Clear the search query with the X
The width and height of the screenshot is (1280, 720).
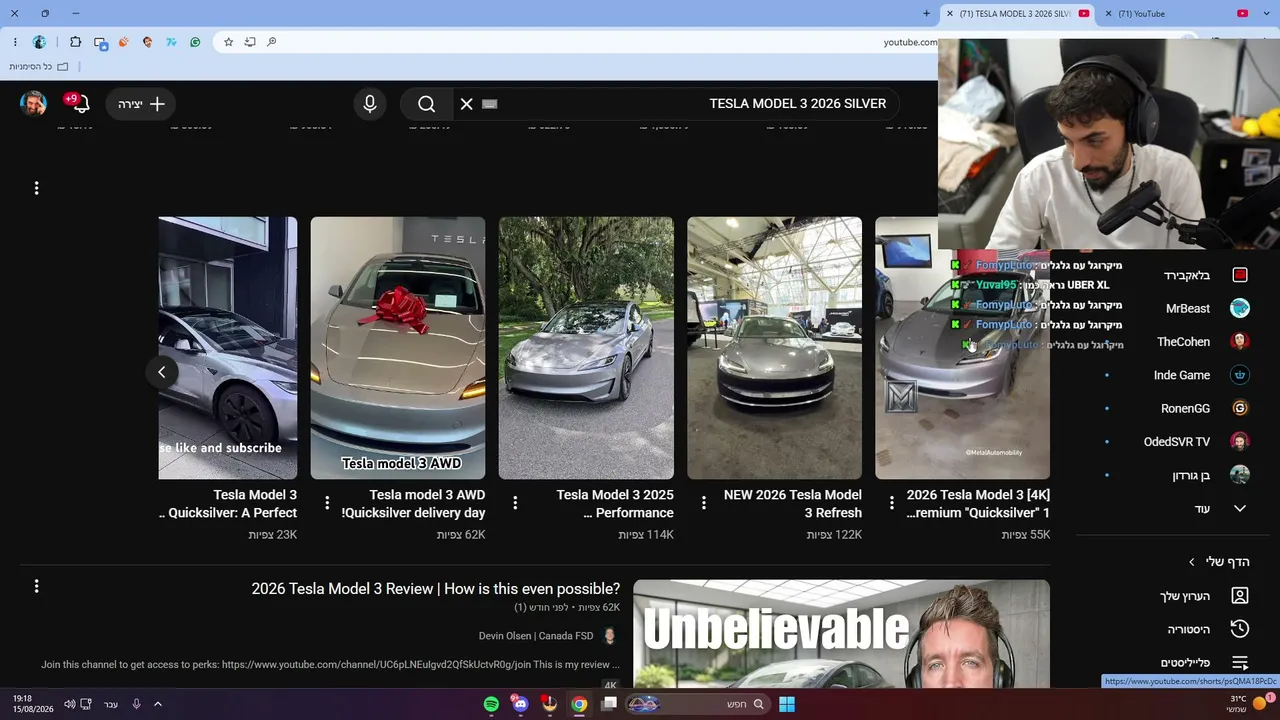466,104
